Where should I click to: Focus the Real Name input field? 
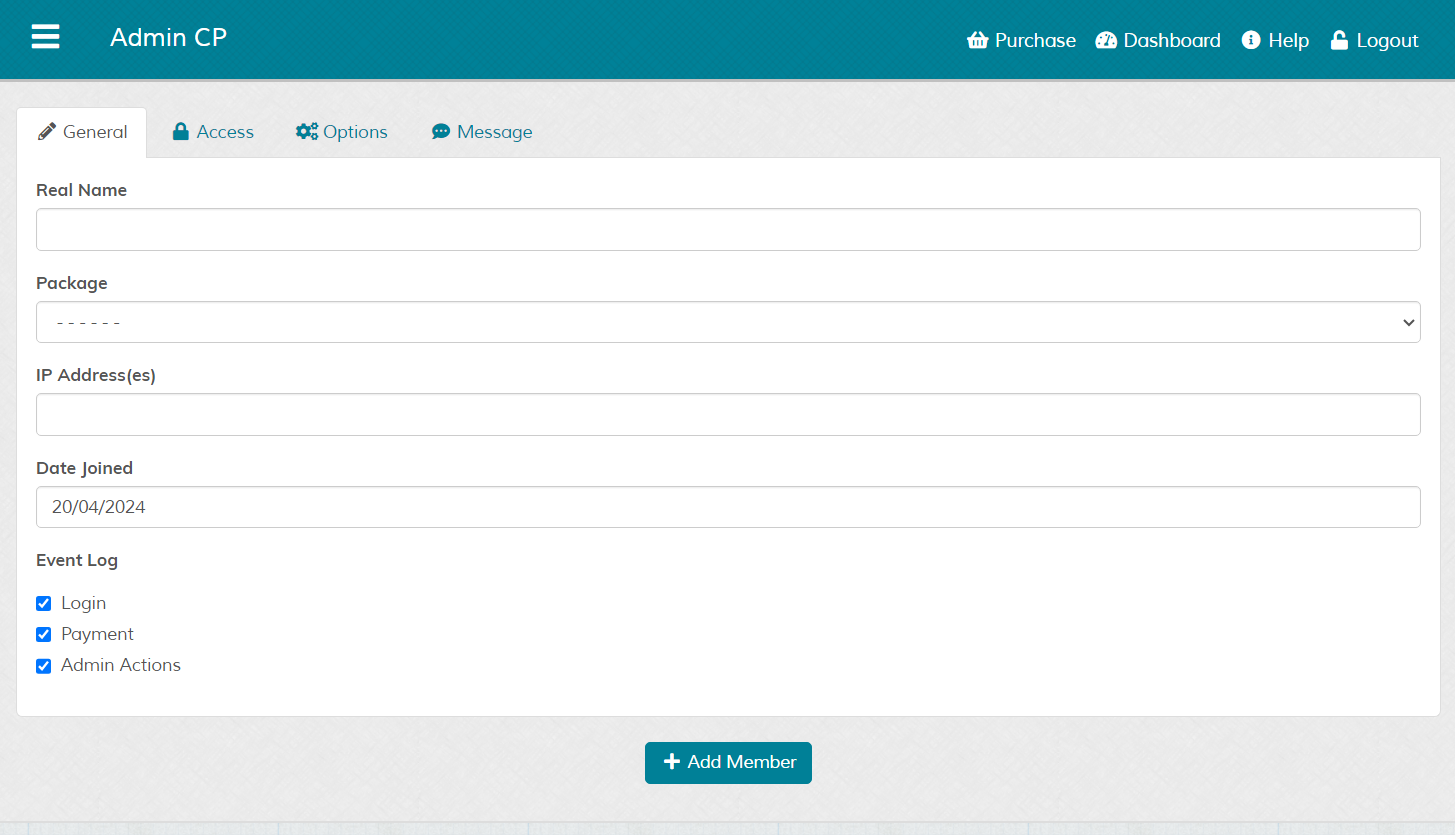click(728, 230)
